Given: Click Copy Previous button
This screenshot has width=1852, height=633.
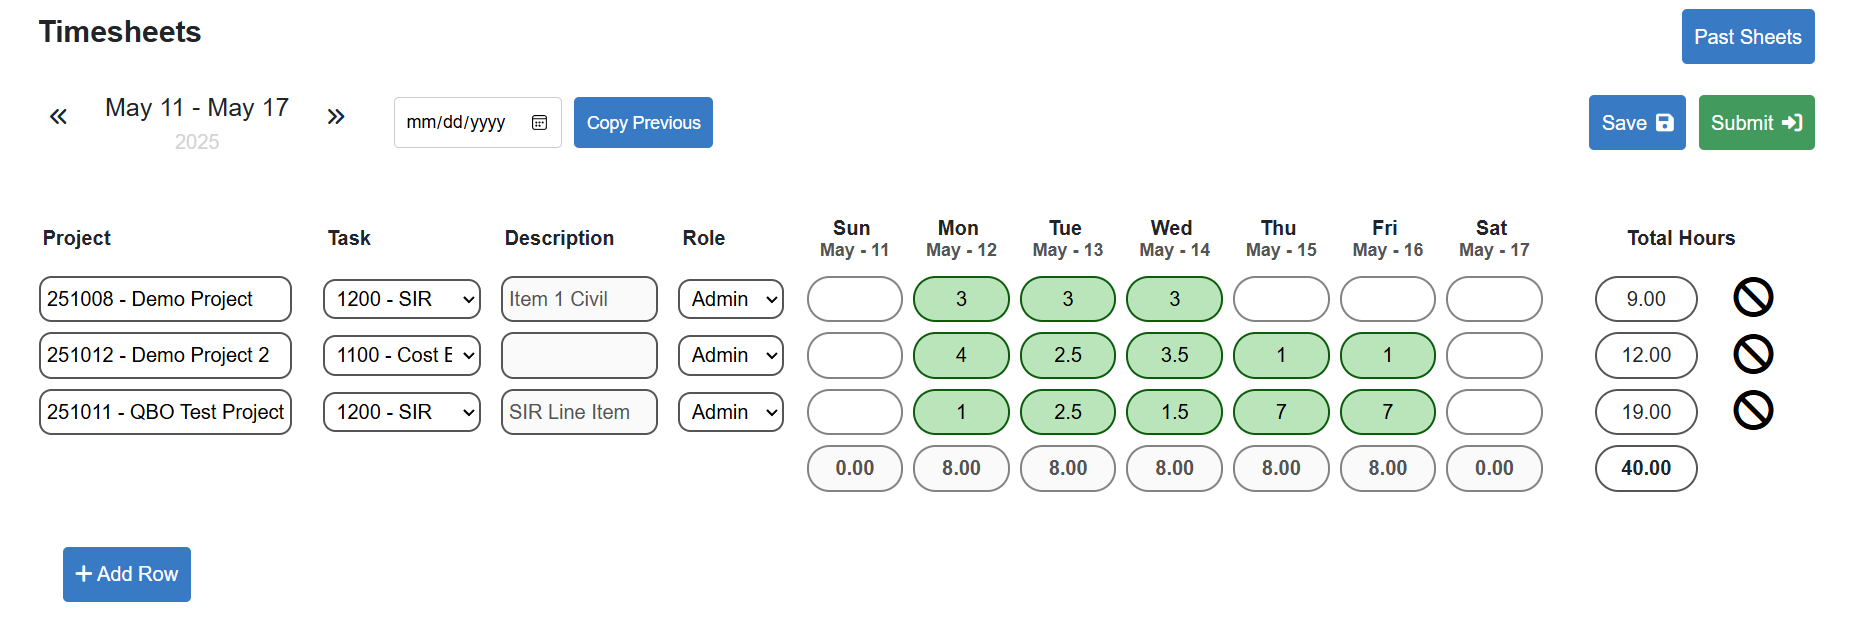Looking at the screenshot, I should [x=643, y=123].
